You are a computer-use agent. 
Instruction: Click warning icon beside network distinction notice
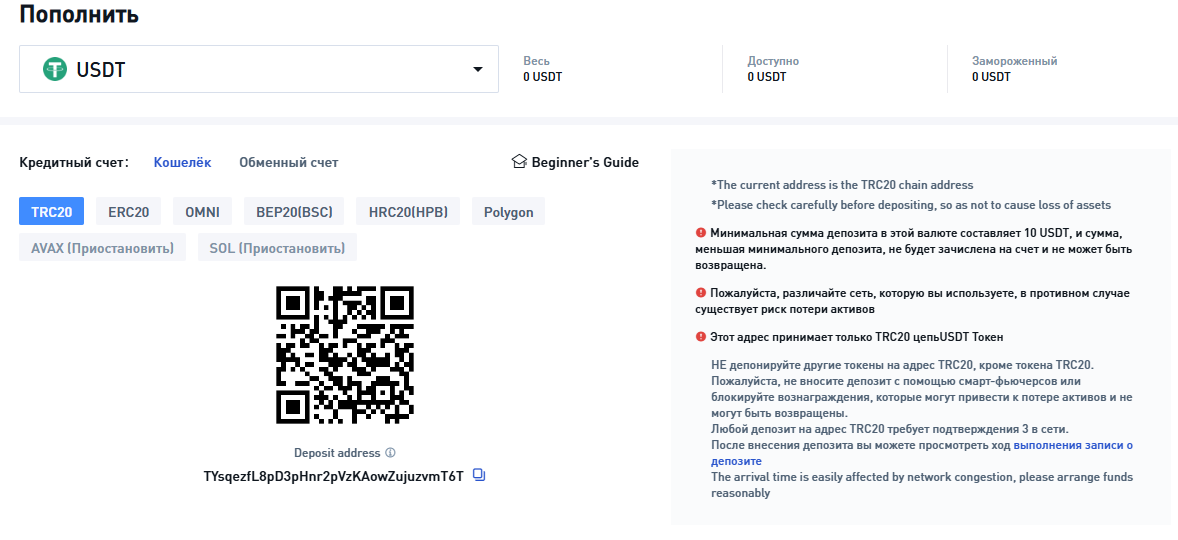(x=701, y=293)
